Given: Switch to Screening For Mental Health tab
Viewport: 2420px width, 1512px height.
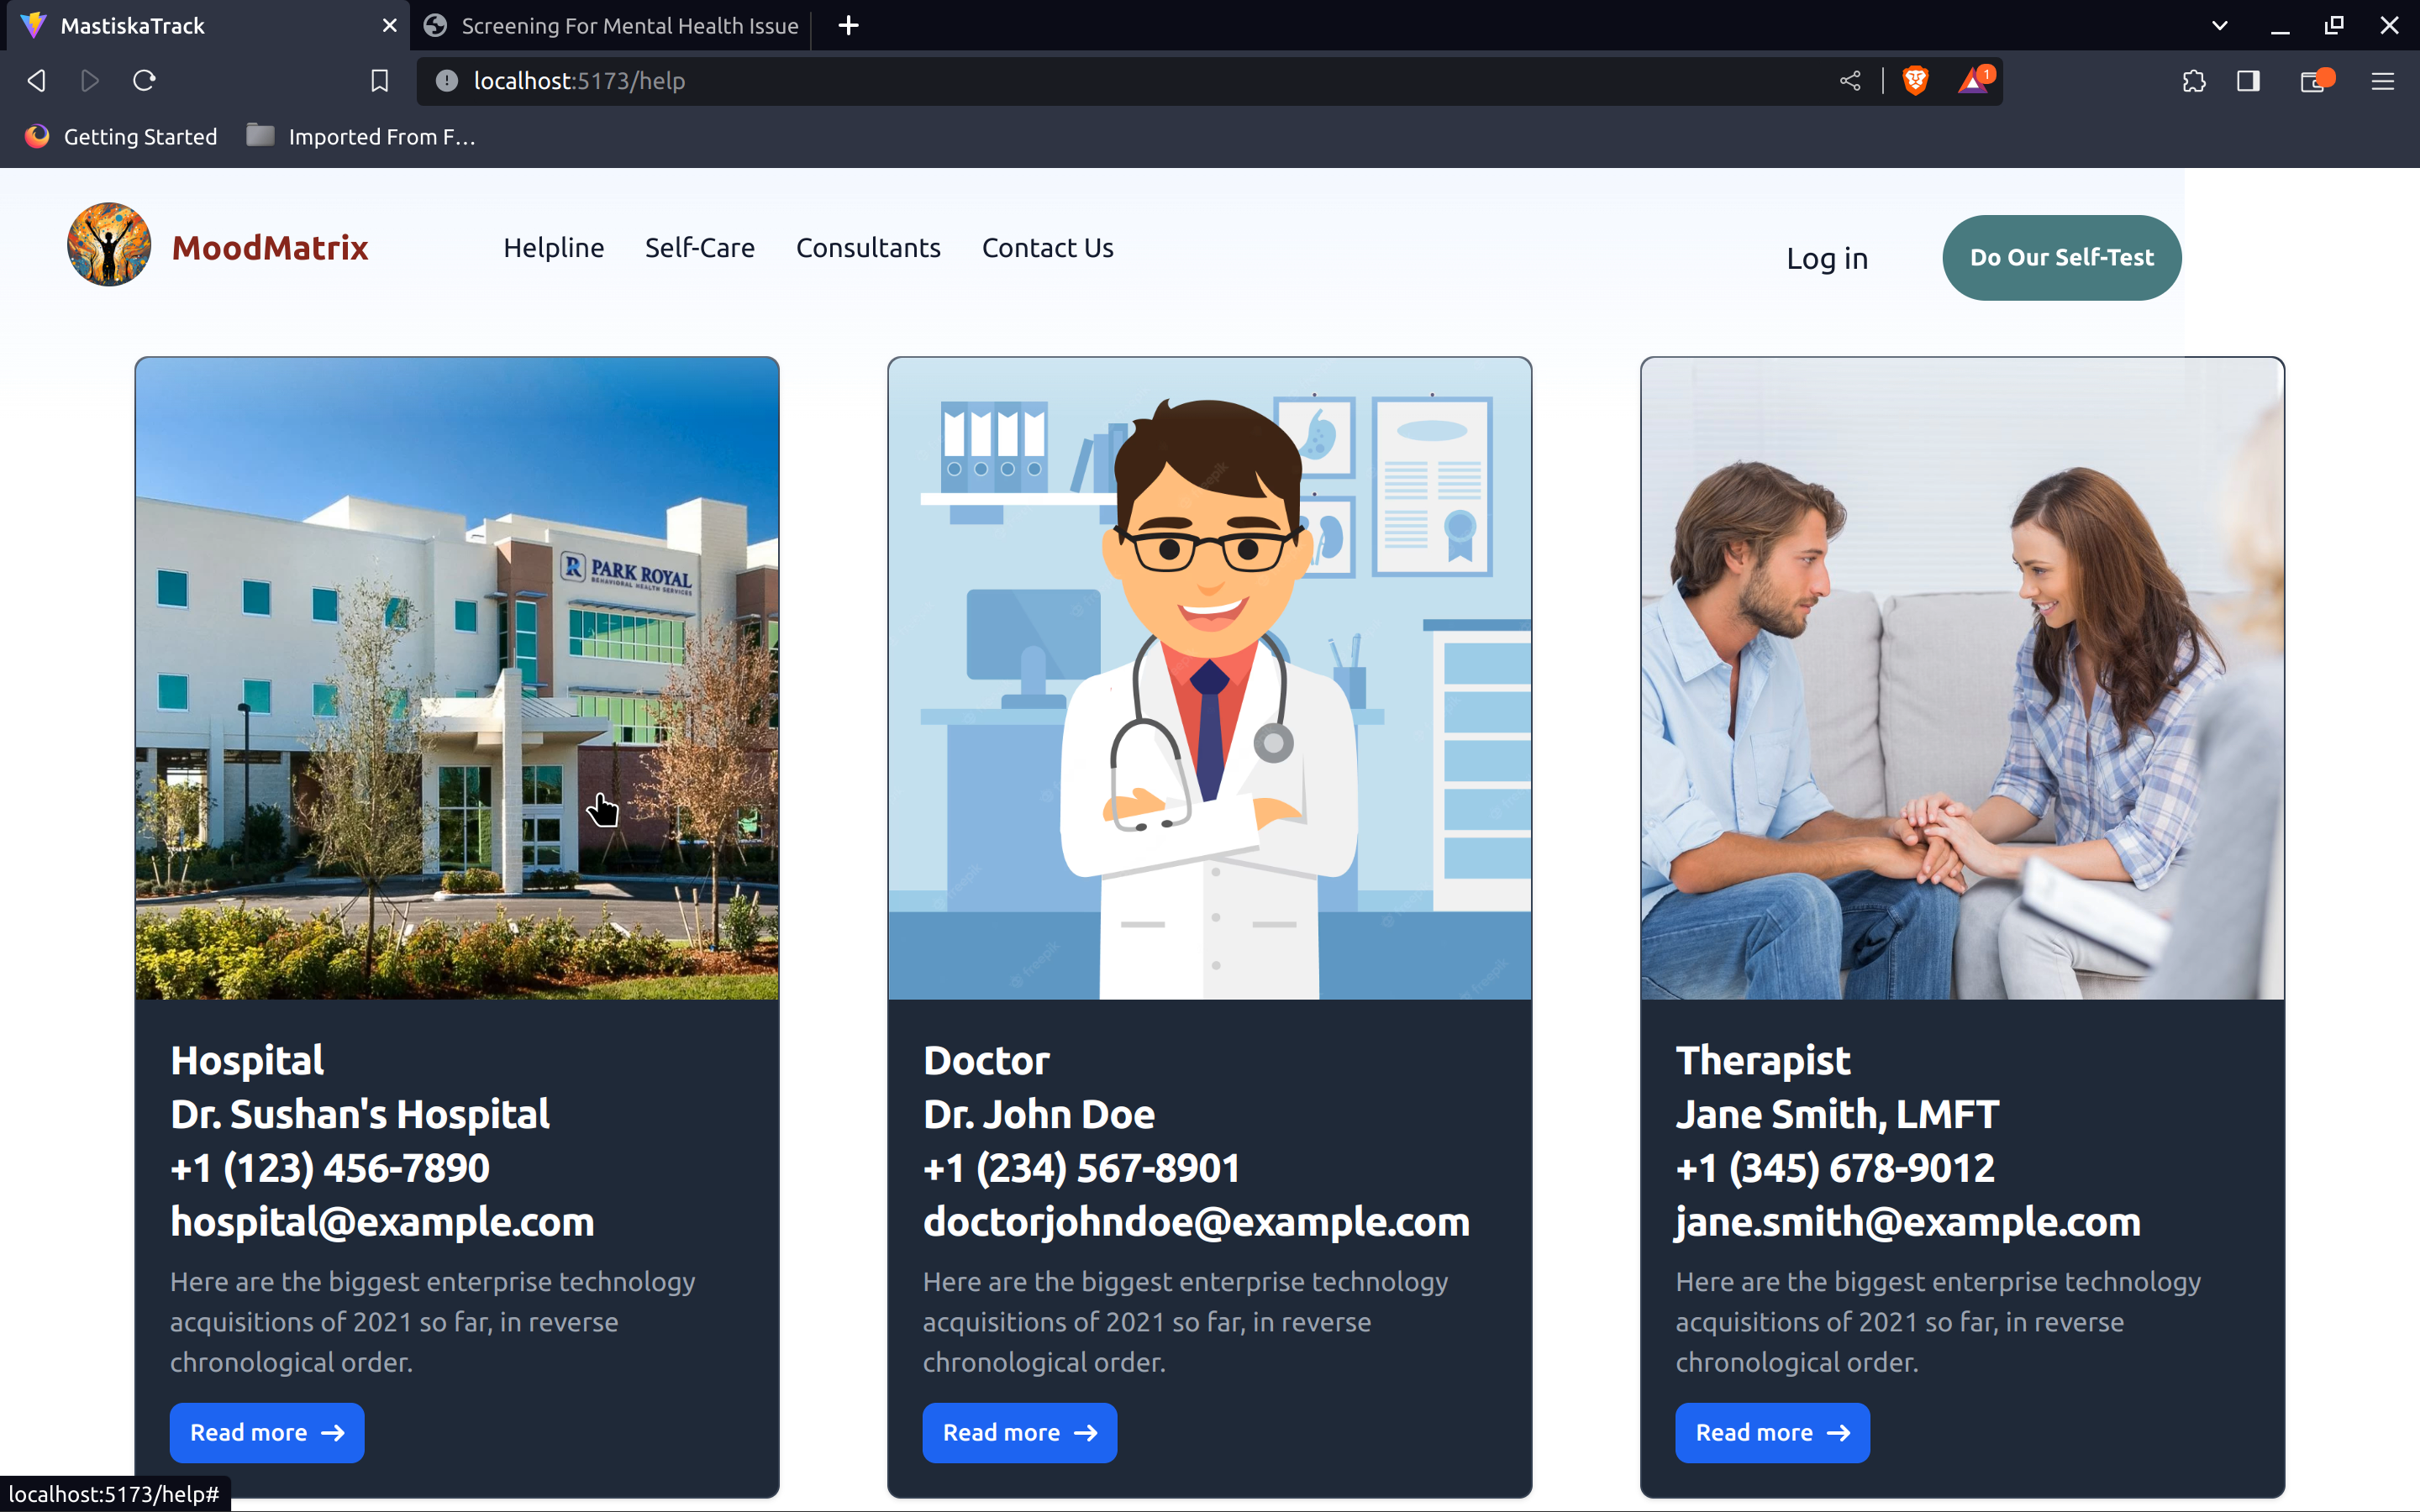Looking at the screenshot, I should (612, 26).
